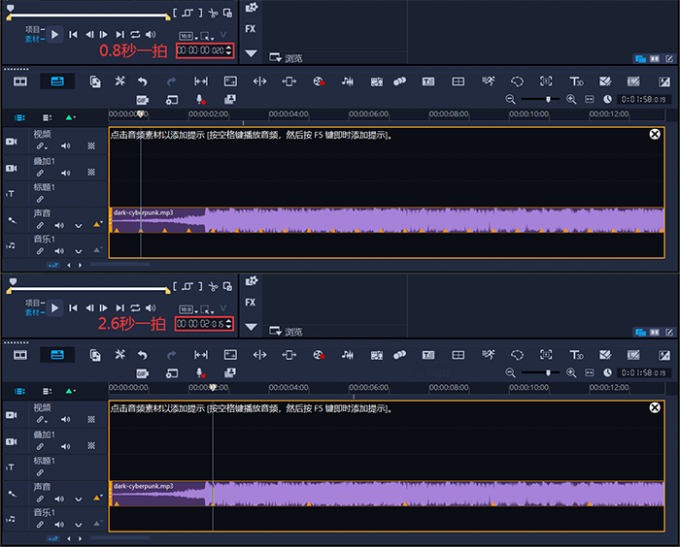The height and width of the screenshot is (547, 680).
Task: Open the record/capture option in the 0.8秒 screenshot
Action: [319, 82]
